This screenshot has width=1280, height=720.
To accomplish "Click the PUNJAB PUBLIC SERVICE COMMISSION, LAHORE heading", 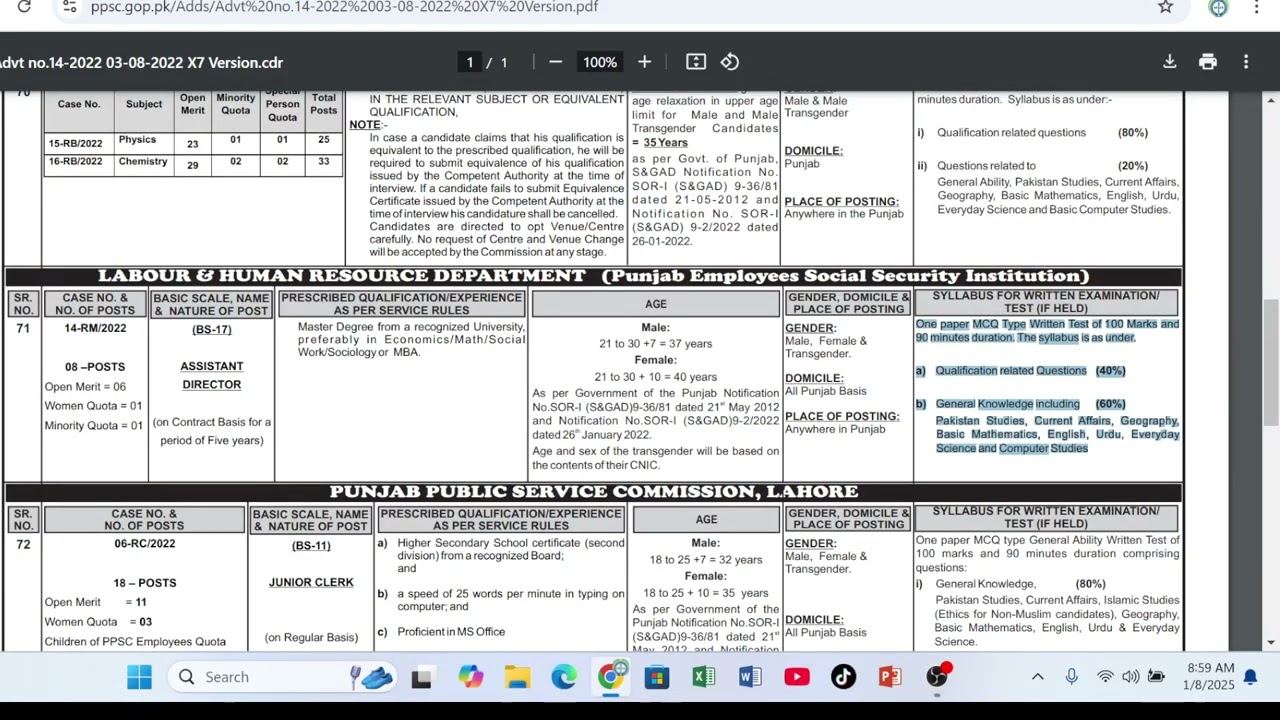I will click(594, 492).
